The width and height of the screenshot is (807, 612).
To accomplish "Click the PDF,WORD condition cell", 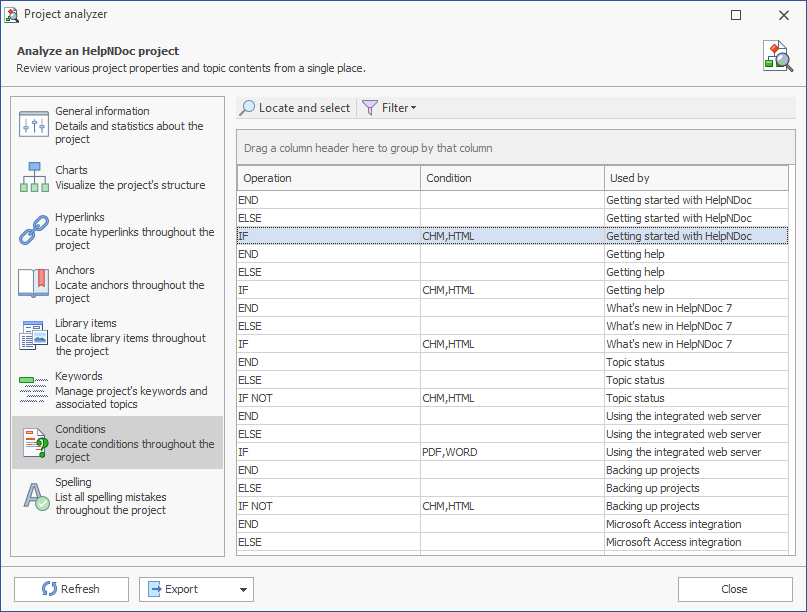I will (512, 452).
